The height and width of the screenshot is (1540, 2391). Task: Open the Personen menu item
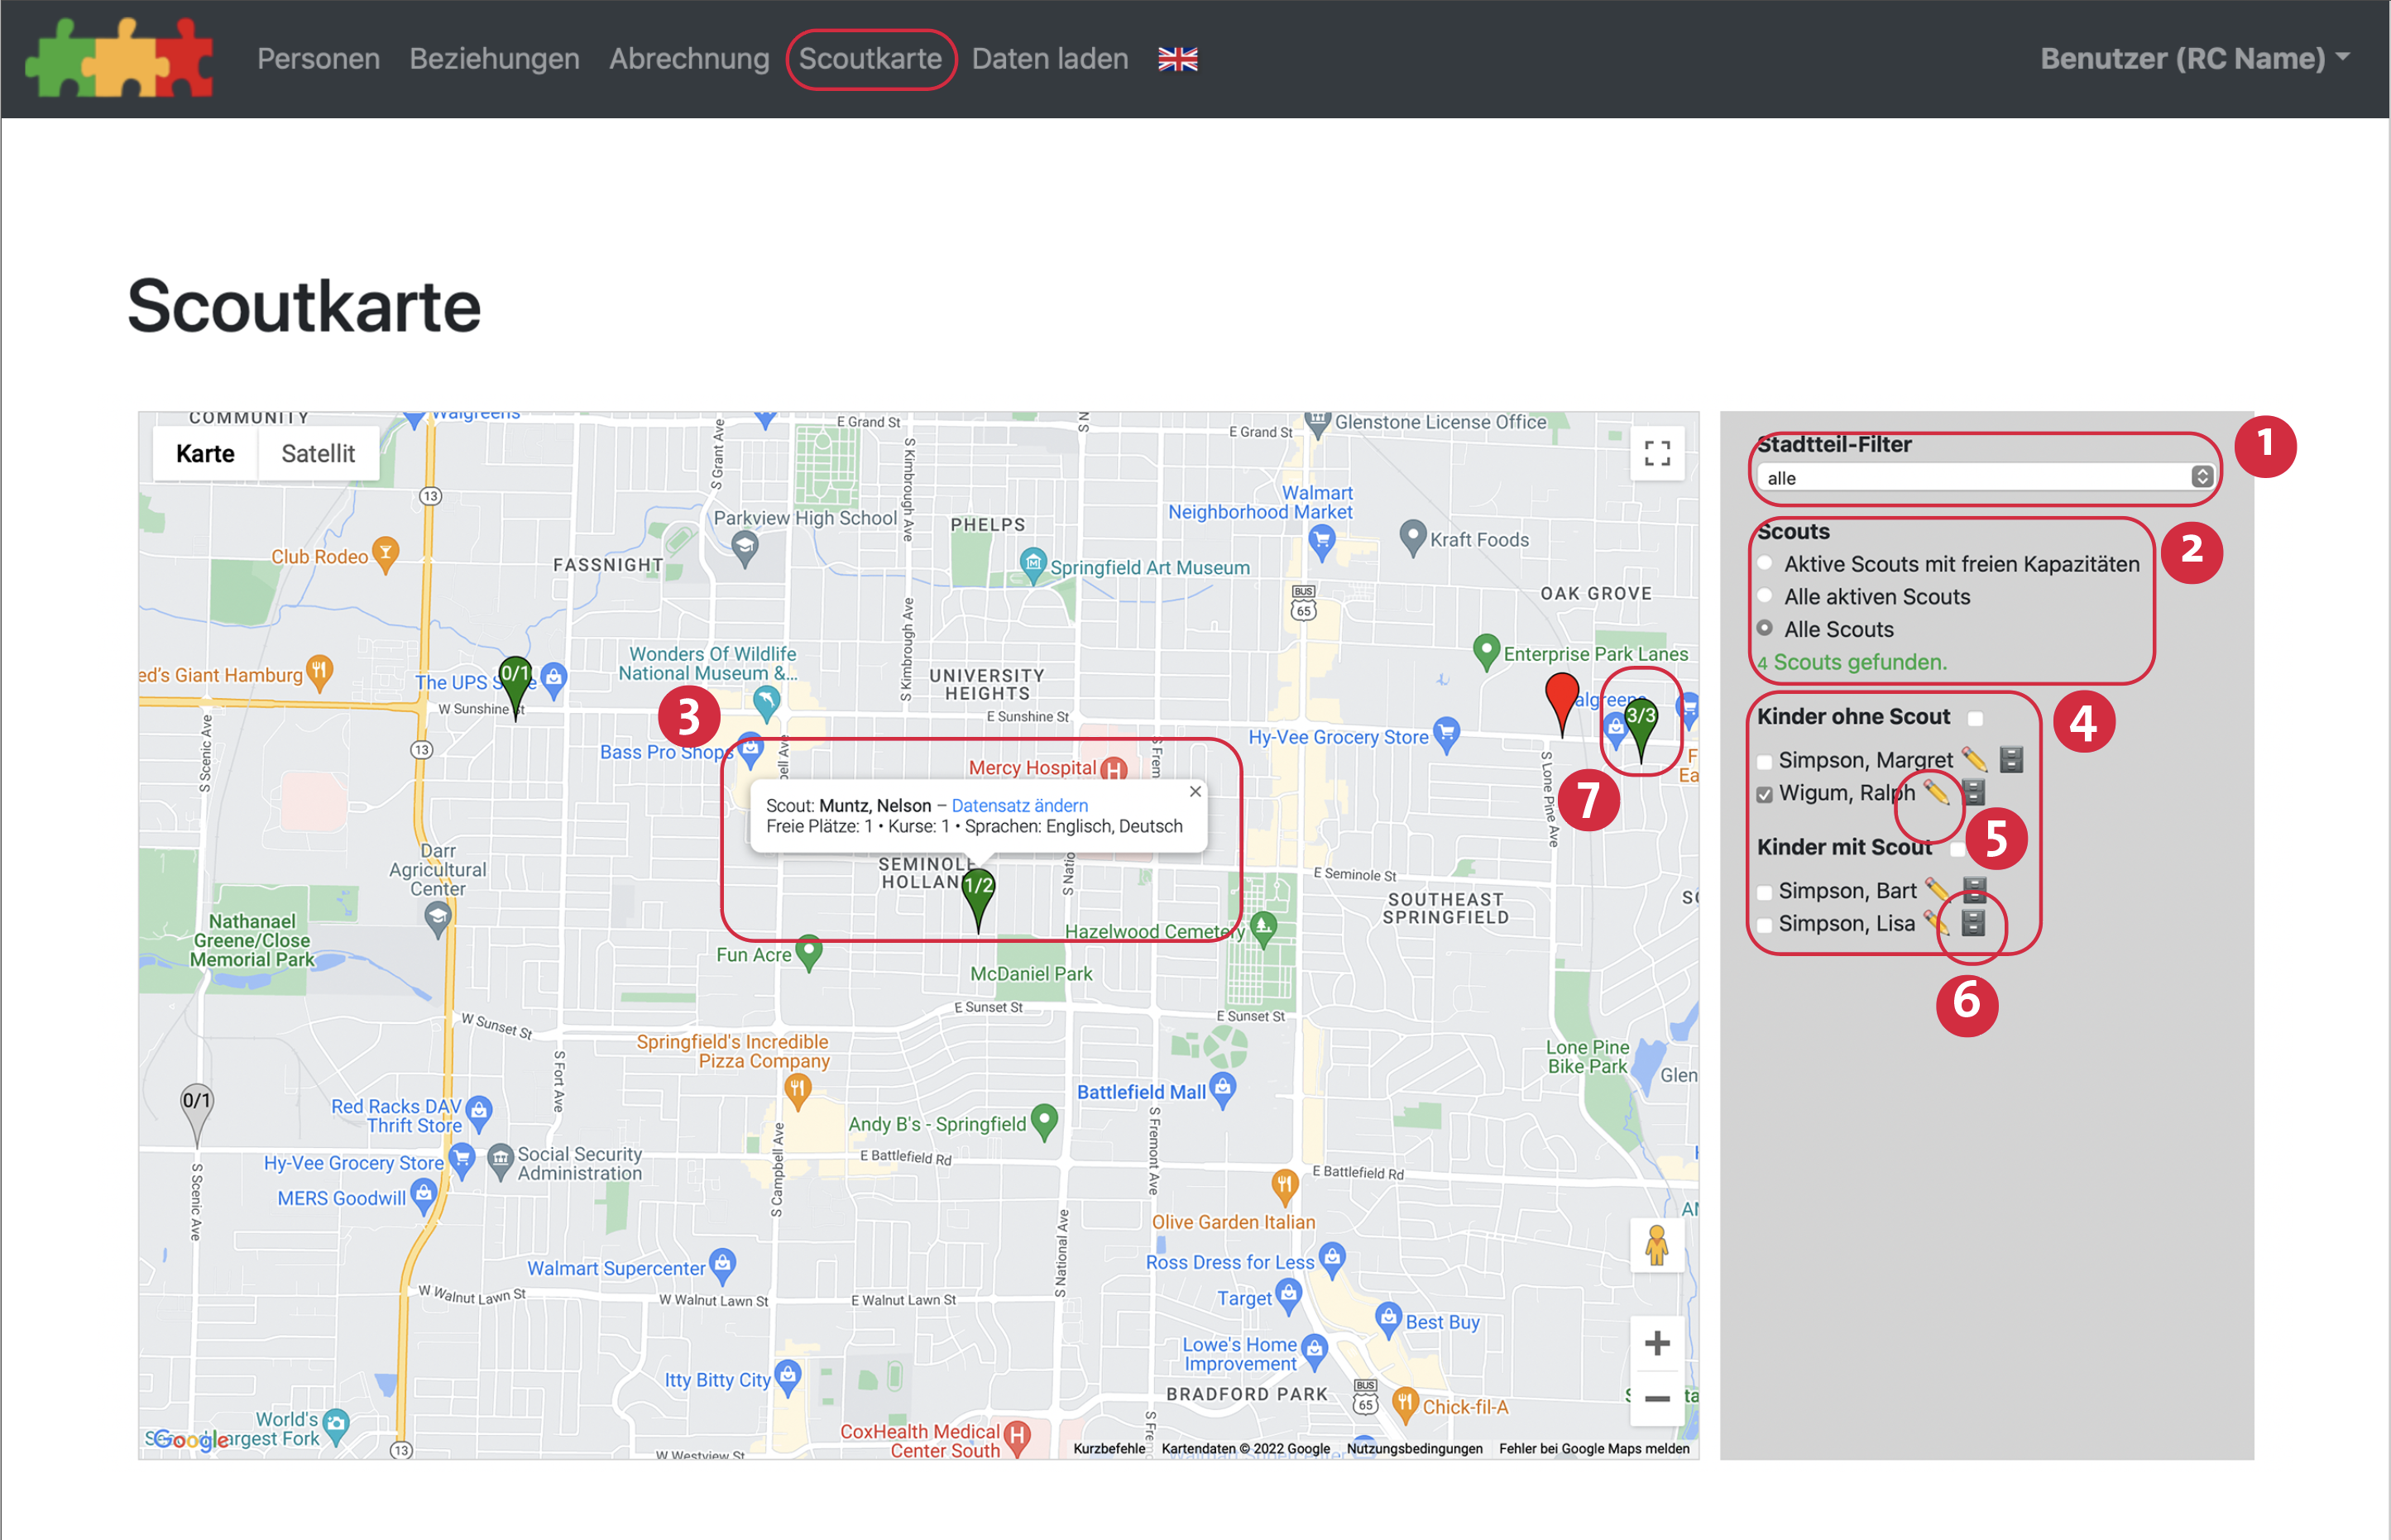tap(318, 59)
